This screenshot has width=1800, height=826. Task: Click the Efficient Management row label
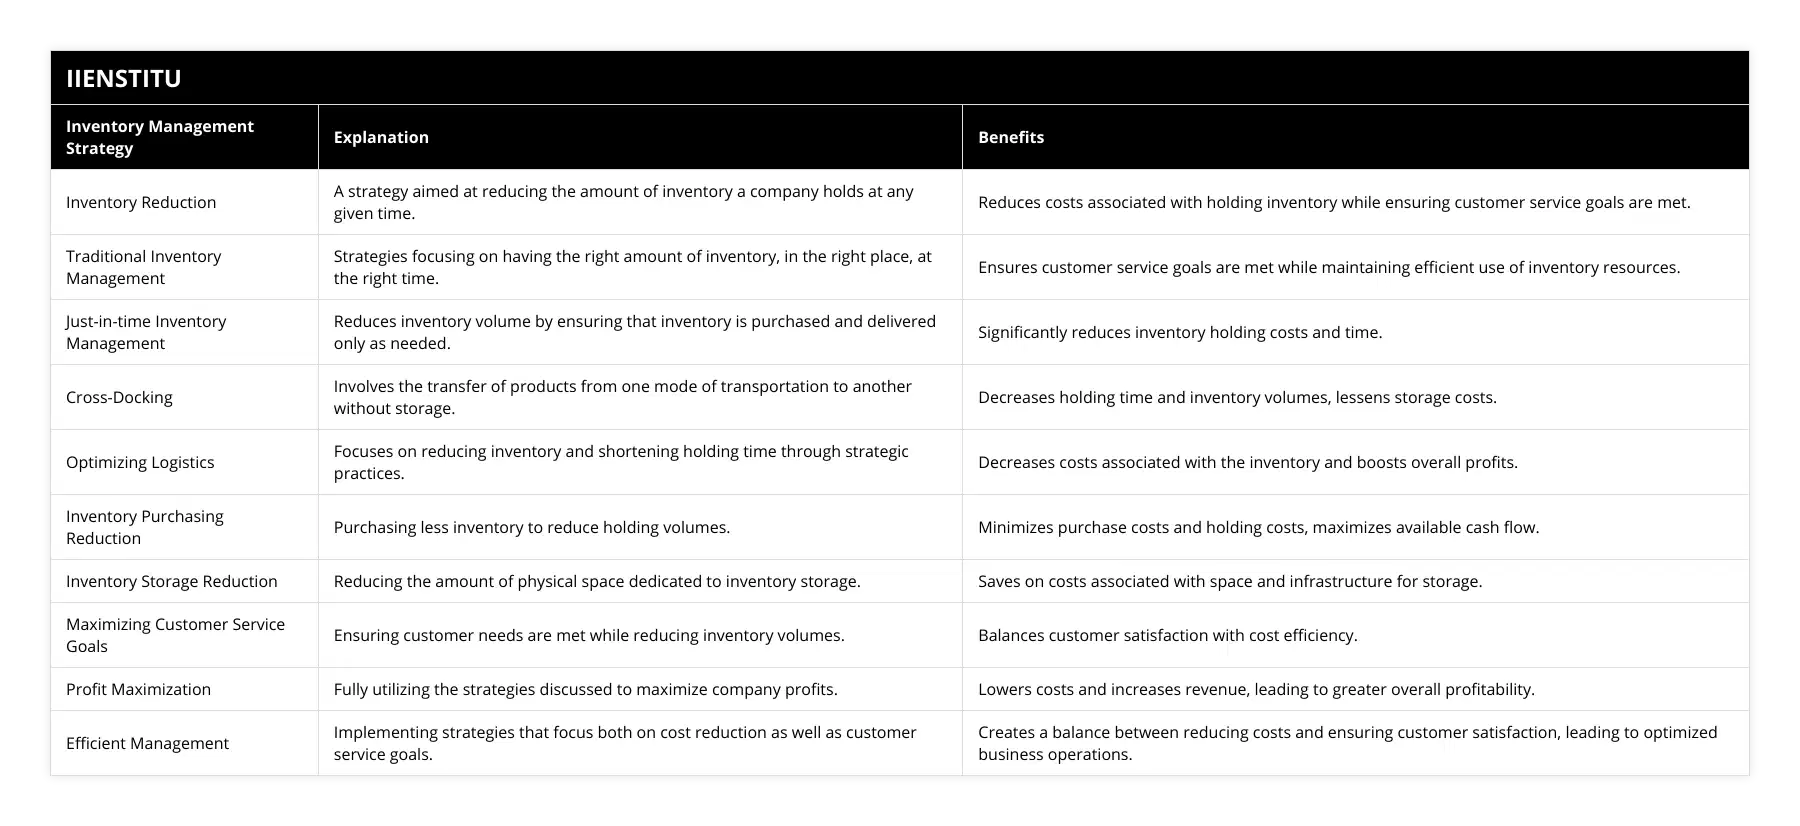click(147, 743)
